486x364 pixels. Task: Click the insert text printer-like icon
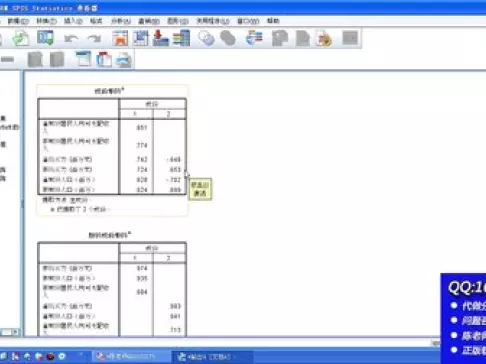click(124, 60)
